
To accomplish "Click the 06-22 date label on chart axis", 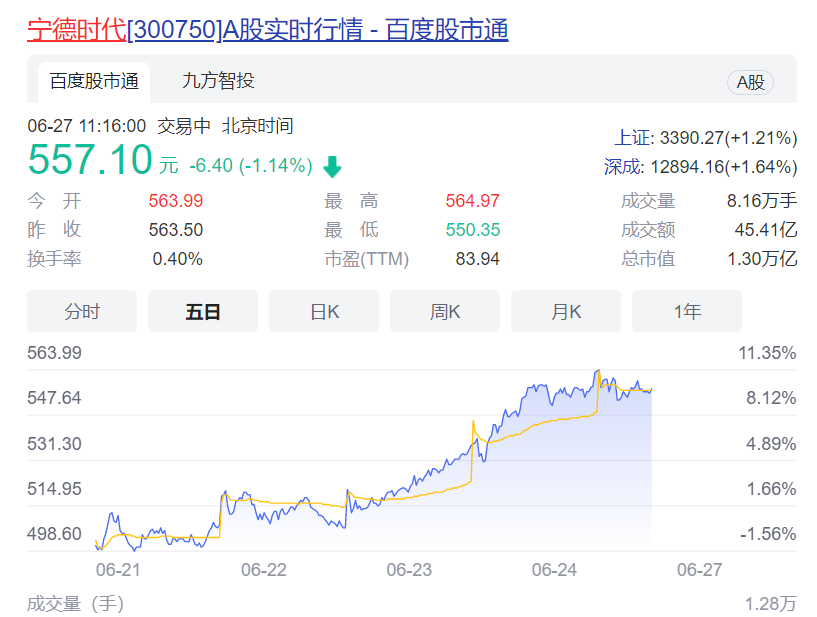I will (x=264, y=570).
